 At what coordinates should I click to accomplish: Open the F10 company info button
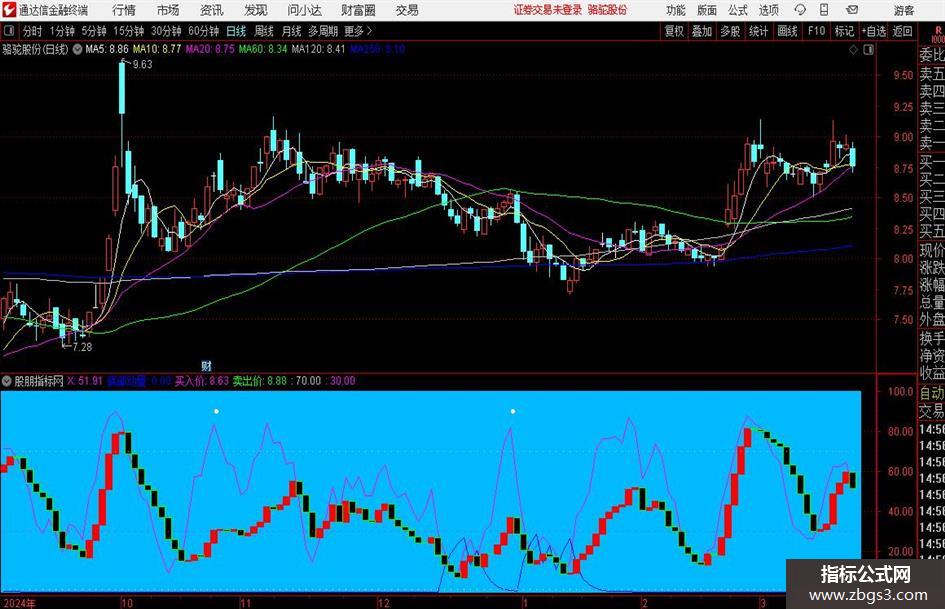816,31
